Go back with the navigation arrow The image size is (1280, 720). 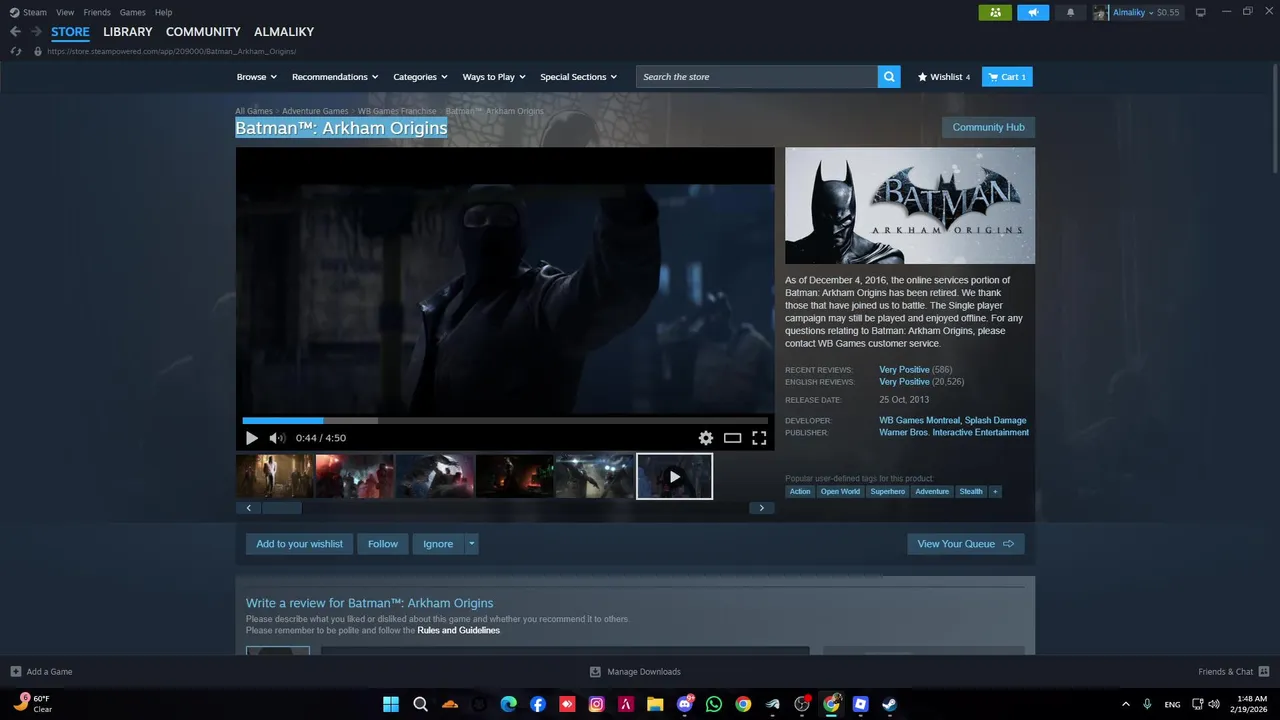(x=15, y=32)
